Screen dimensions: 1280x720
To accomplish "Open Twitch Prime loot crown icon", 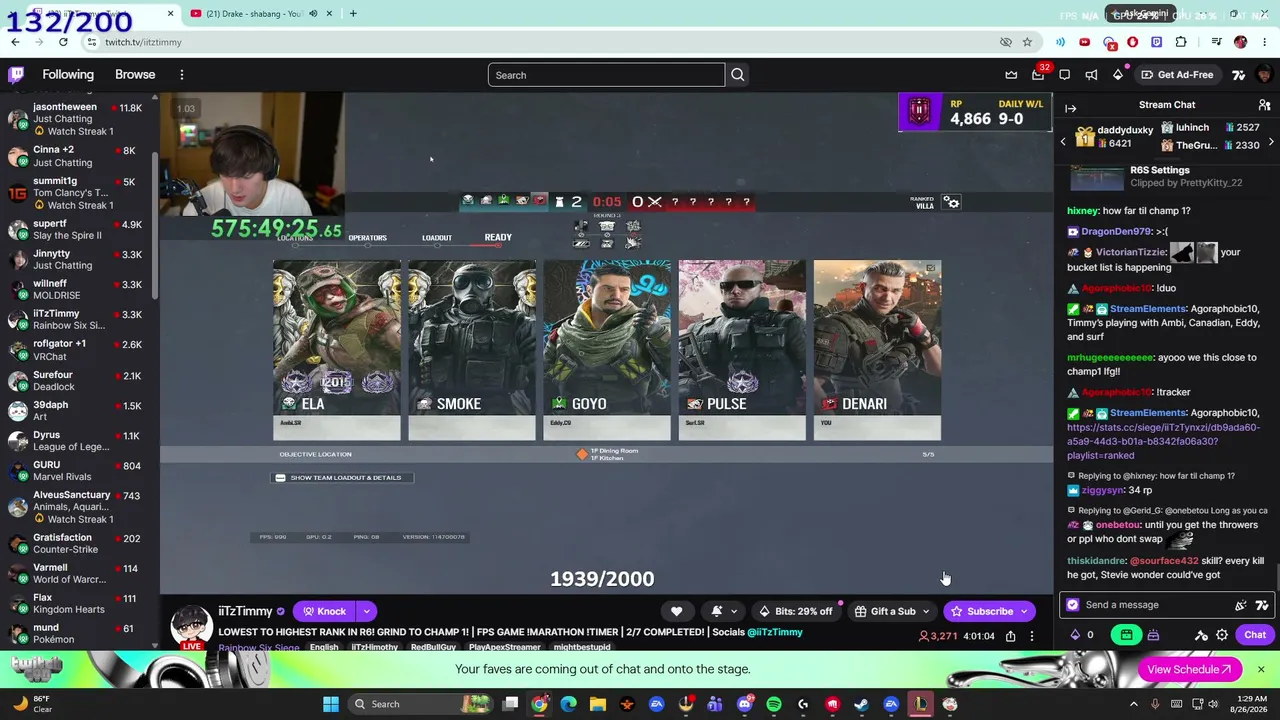I will click(x=1011, y=75).
